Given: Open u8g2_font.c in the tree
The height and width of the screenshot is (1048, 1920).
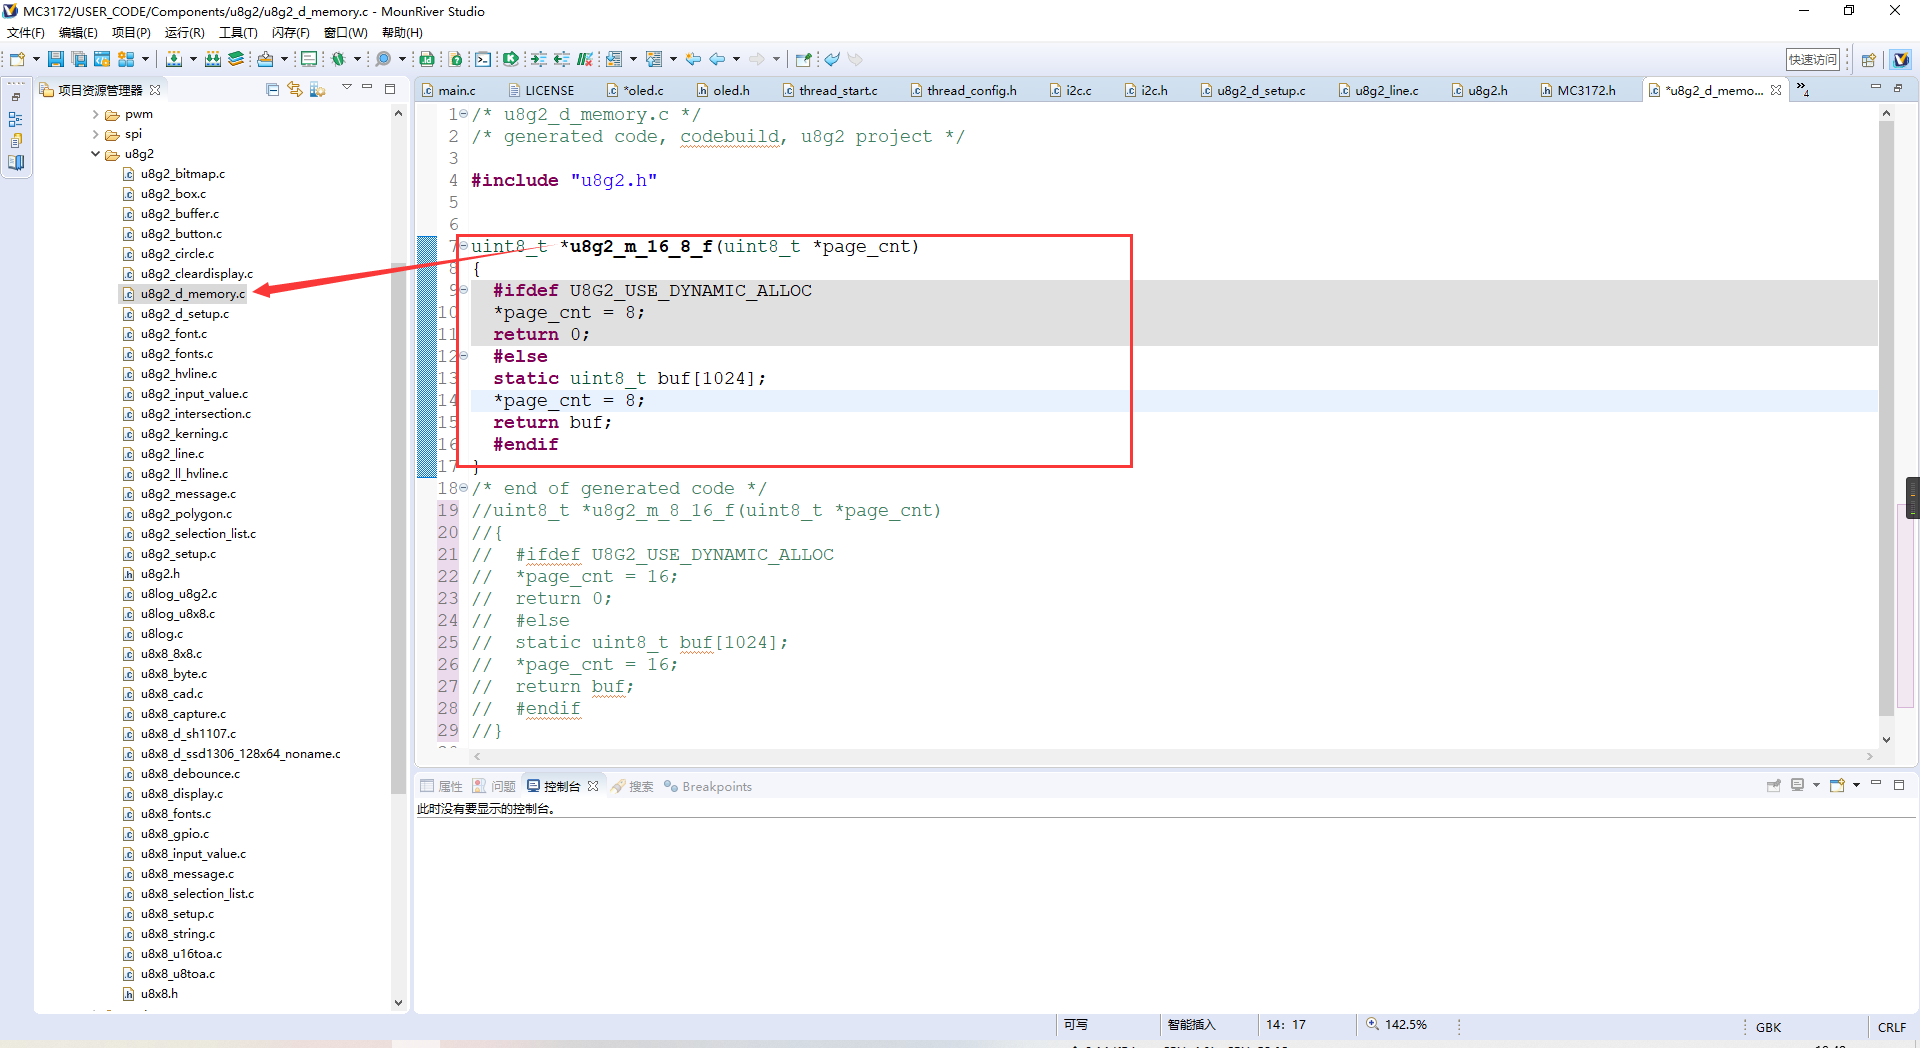Looking at the screenshot, I should (x=174, y=334).
